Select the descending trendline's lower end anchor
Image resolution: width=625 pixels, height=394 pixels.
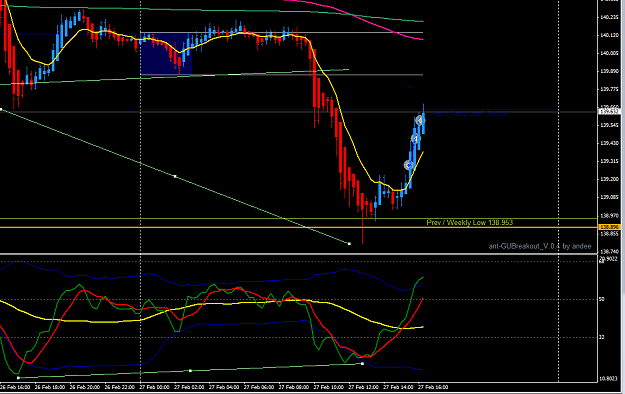(x=349, y=243)
